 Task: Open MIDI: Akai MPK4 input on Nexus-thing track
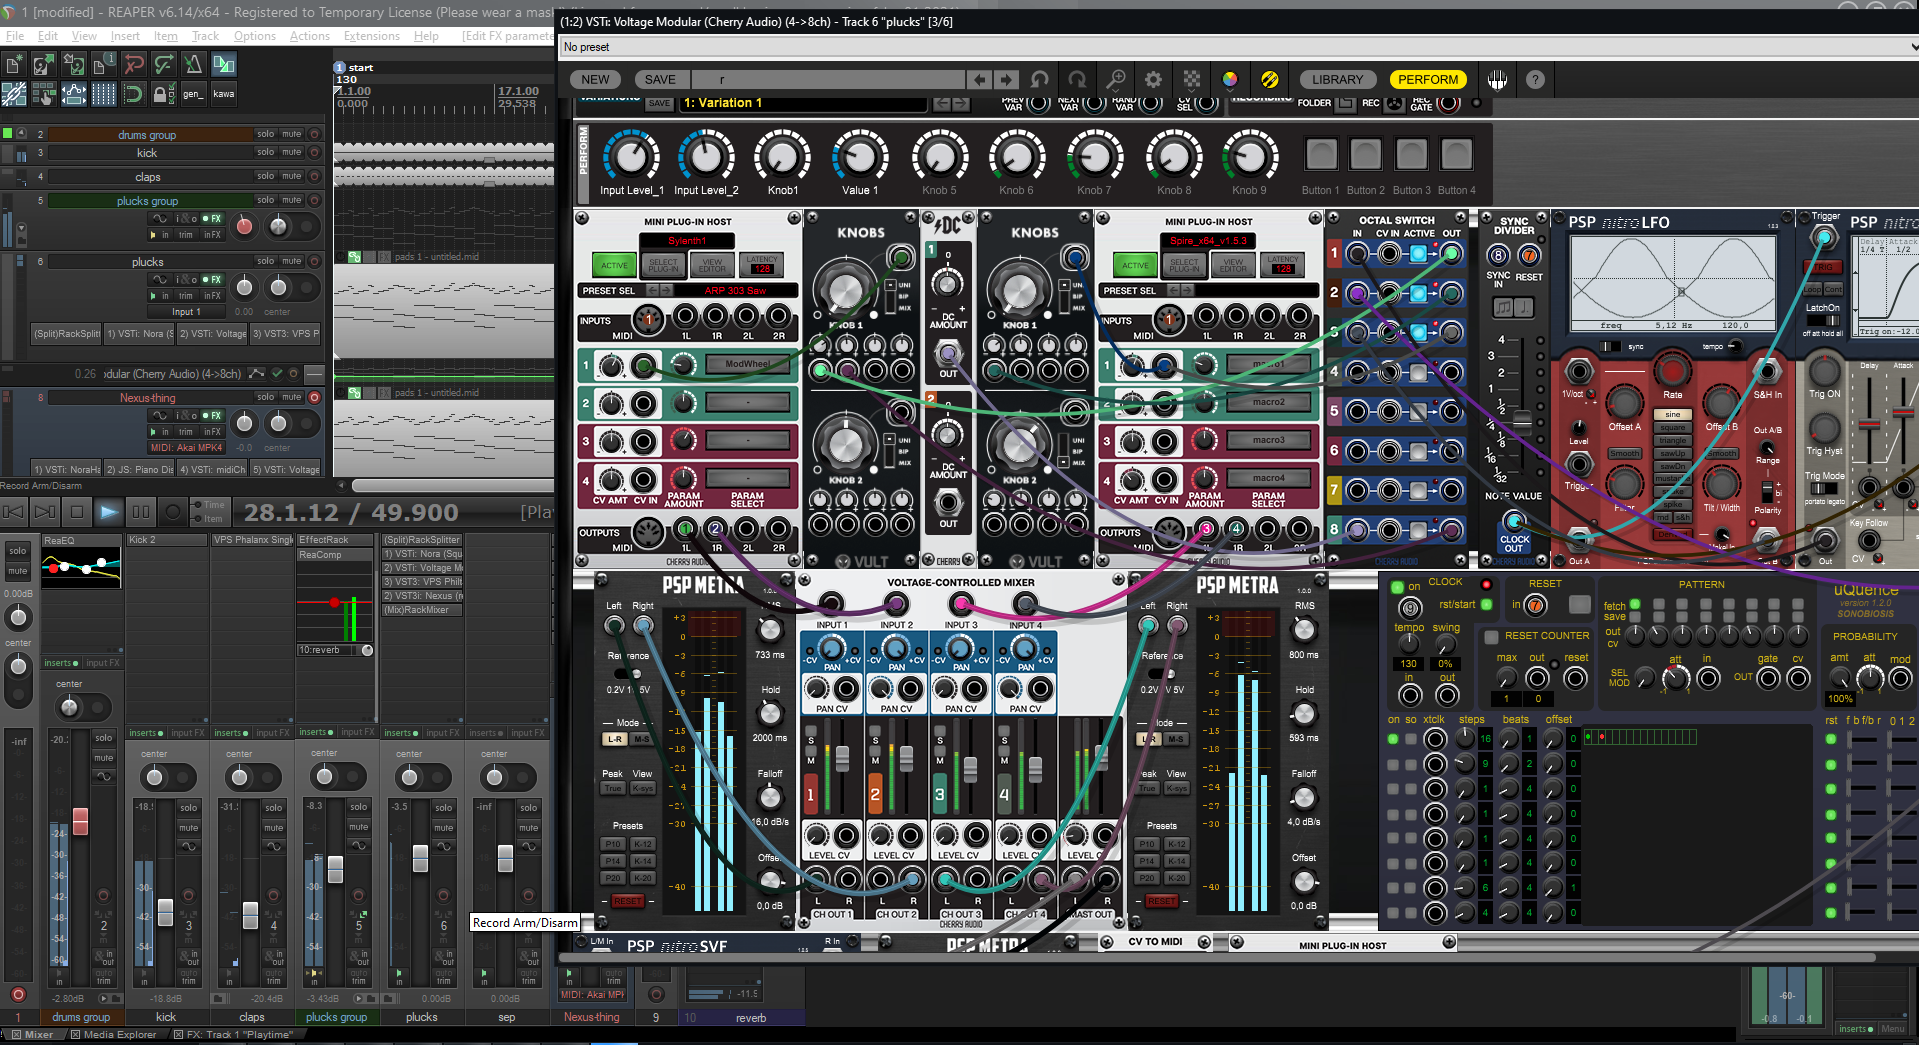click(x=186, y=448)
